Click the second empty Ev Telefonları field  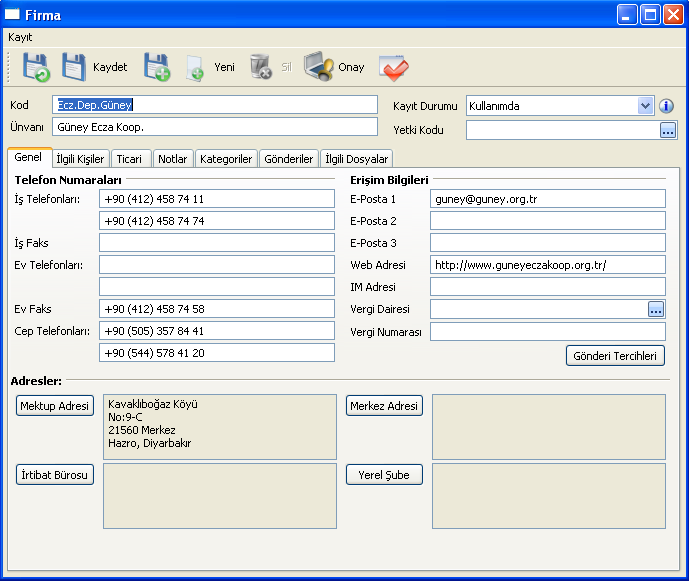(x=217, y=287)
